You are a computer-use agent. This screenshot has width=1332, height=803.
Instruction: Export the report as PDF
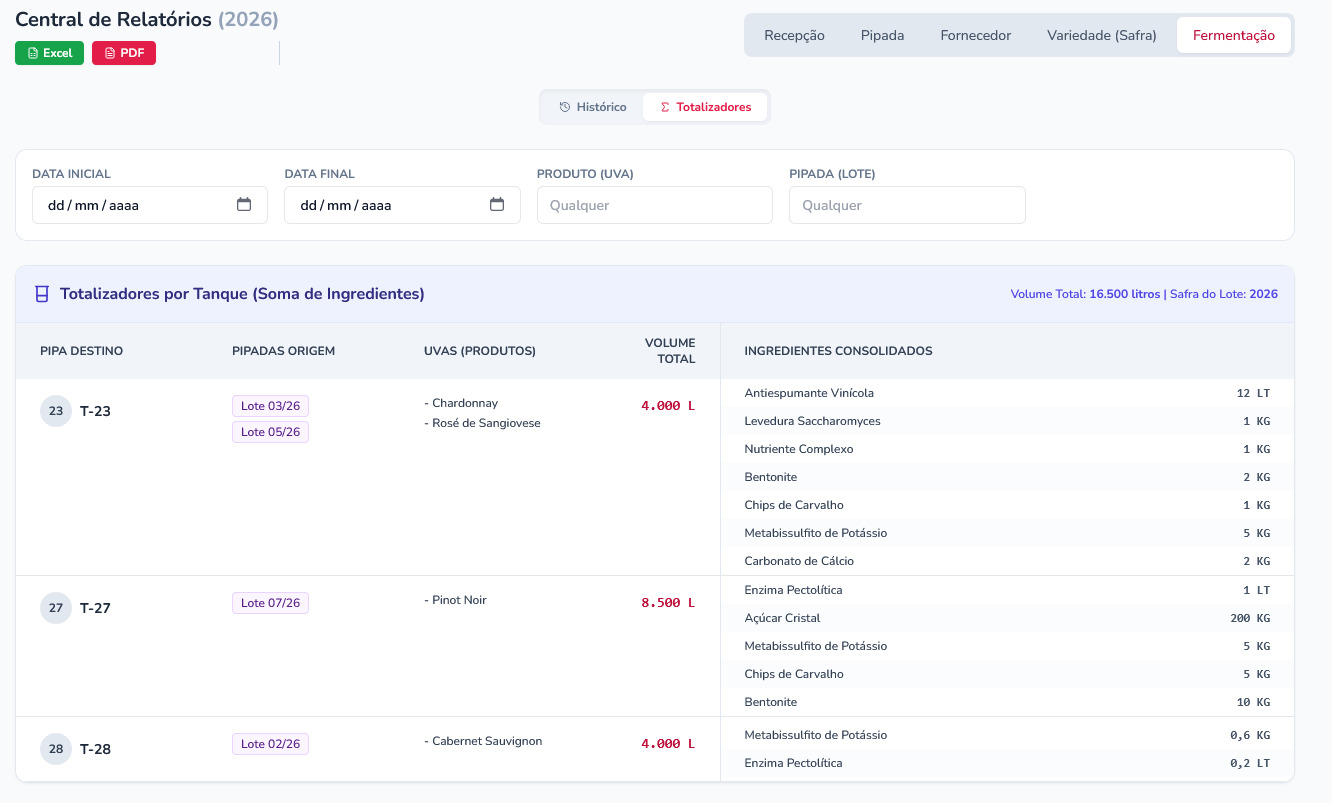pyautogui.click(x=124, y=53)
